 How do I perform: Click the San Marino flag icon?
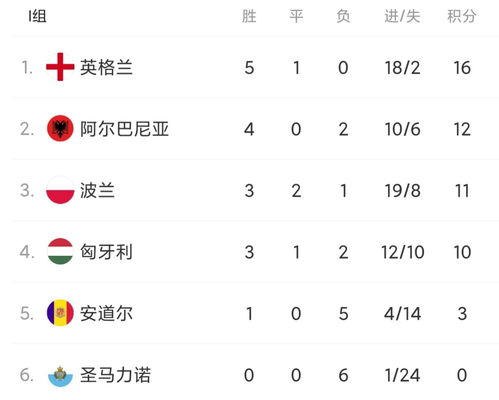(60, 375)
